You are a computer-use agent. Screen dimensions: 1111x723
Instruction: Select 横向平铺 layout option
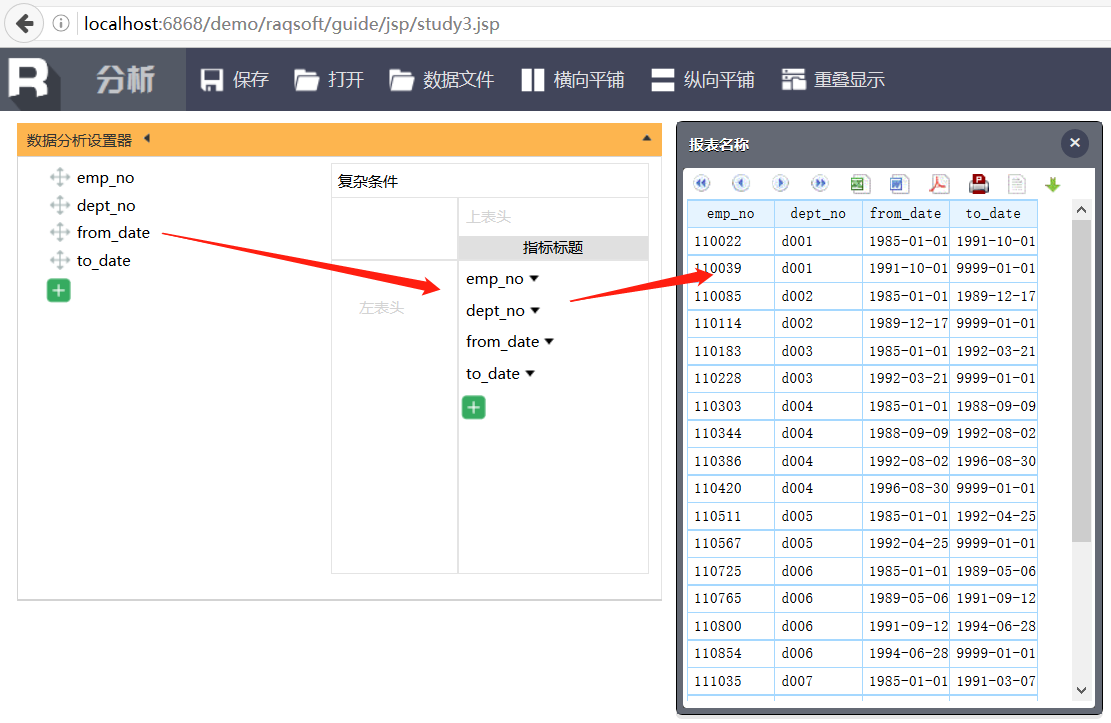click(573, 80)
